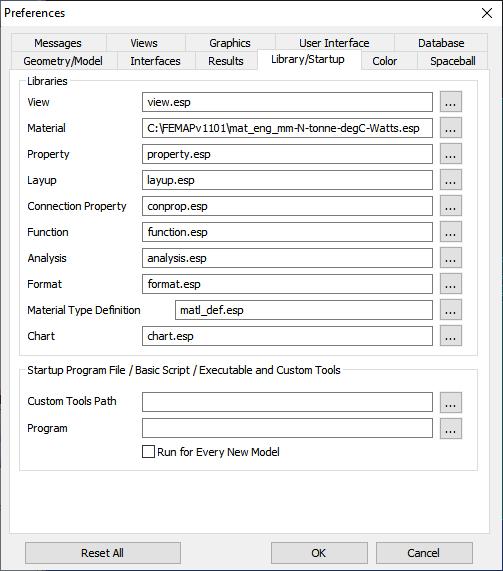This screenshot has width=503, height=571.
Task: Open the Interfaces tab
Action: click(x=156, y=61)
